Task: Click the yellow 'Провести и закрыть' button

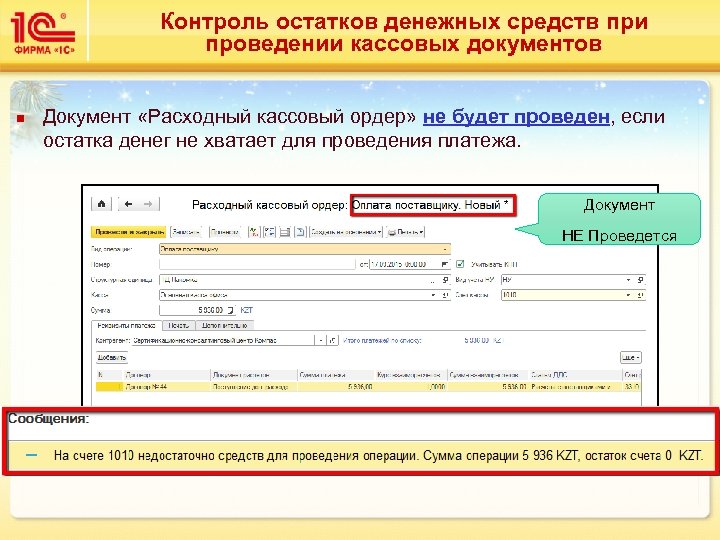Action: [129, 232]
